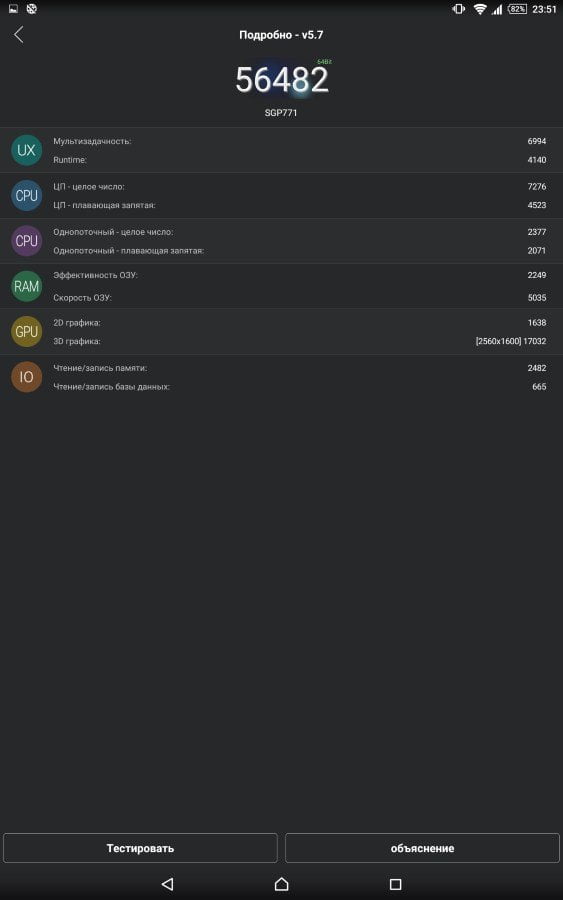Select the orange IO category icon
The width and height of the screenshot is (563, 900).
[26, 377]
